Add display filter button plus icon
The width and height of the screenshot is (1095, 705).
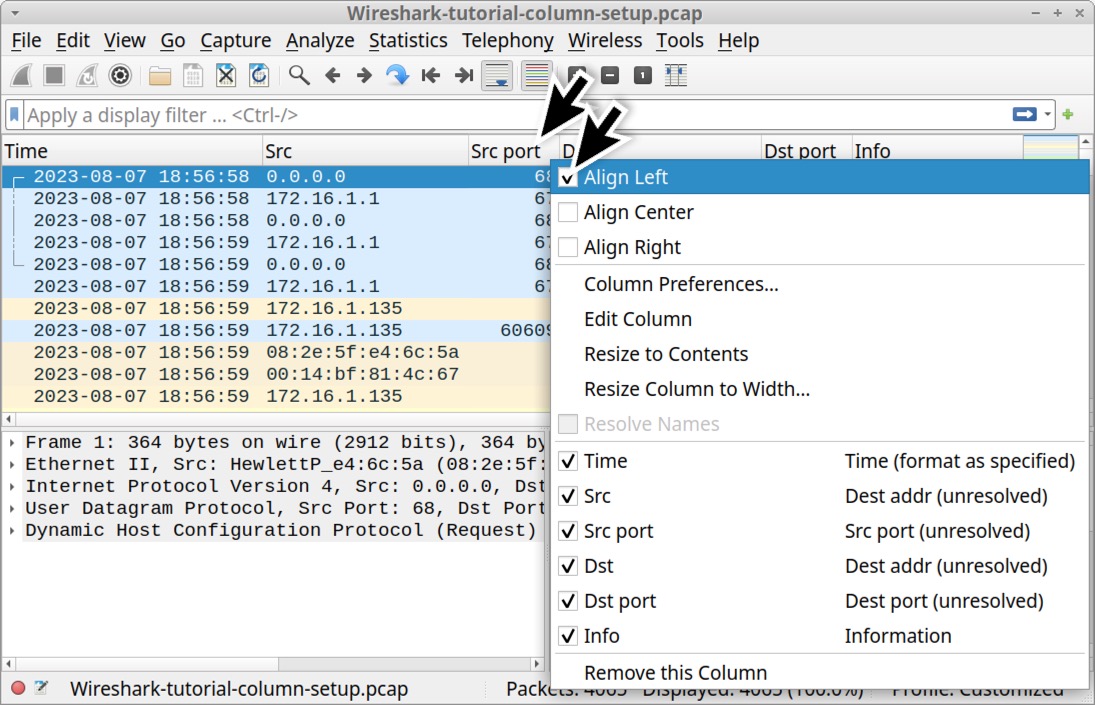[1068, 114]
